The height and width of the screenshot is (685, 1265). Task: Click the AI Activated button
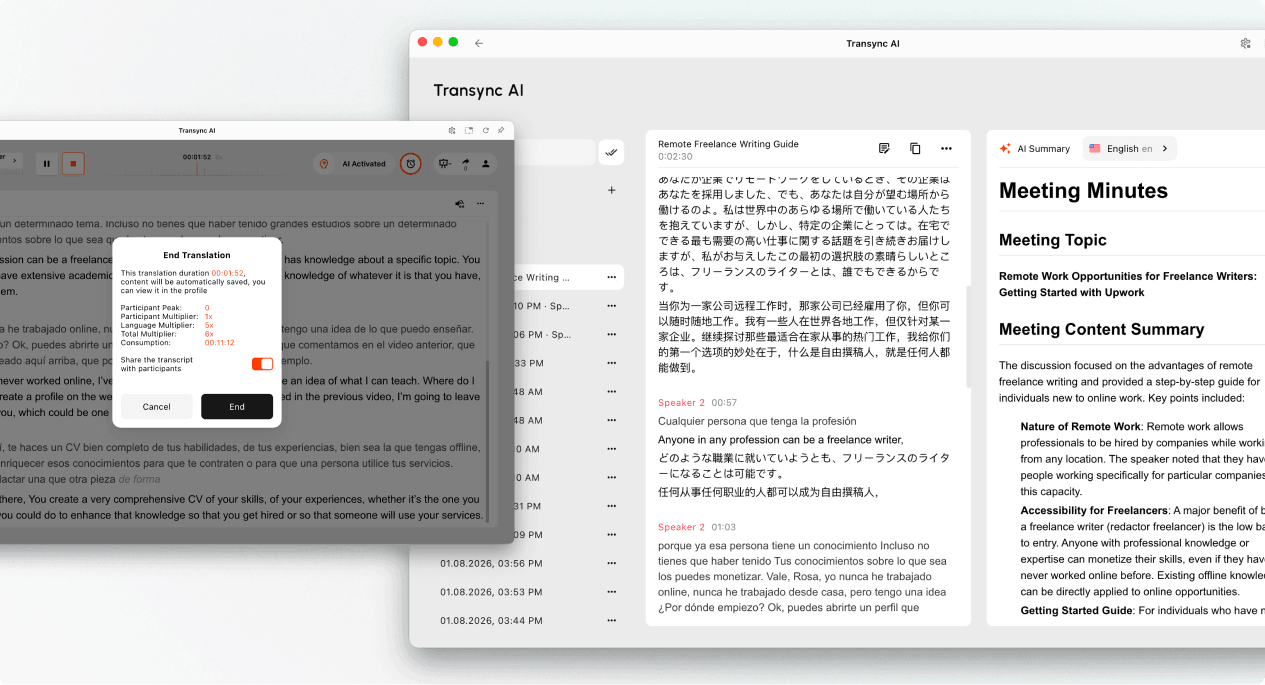(352, 163)
